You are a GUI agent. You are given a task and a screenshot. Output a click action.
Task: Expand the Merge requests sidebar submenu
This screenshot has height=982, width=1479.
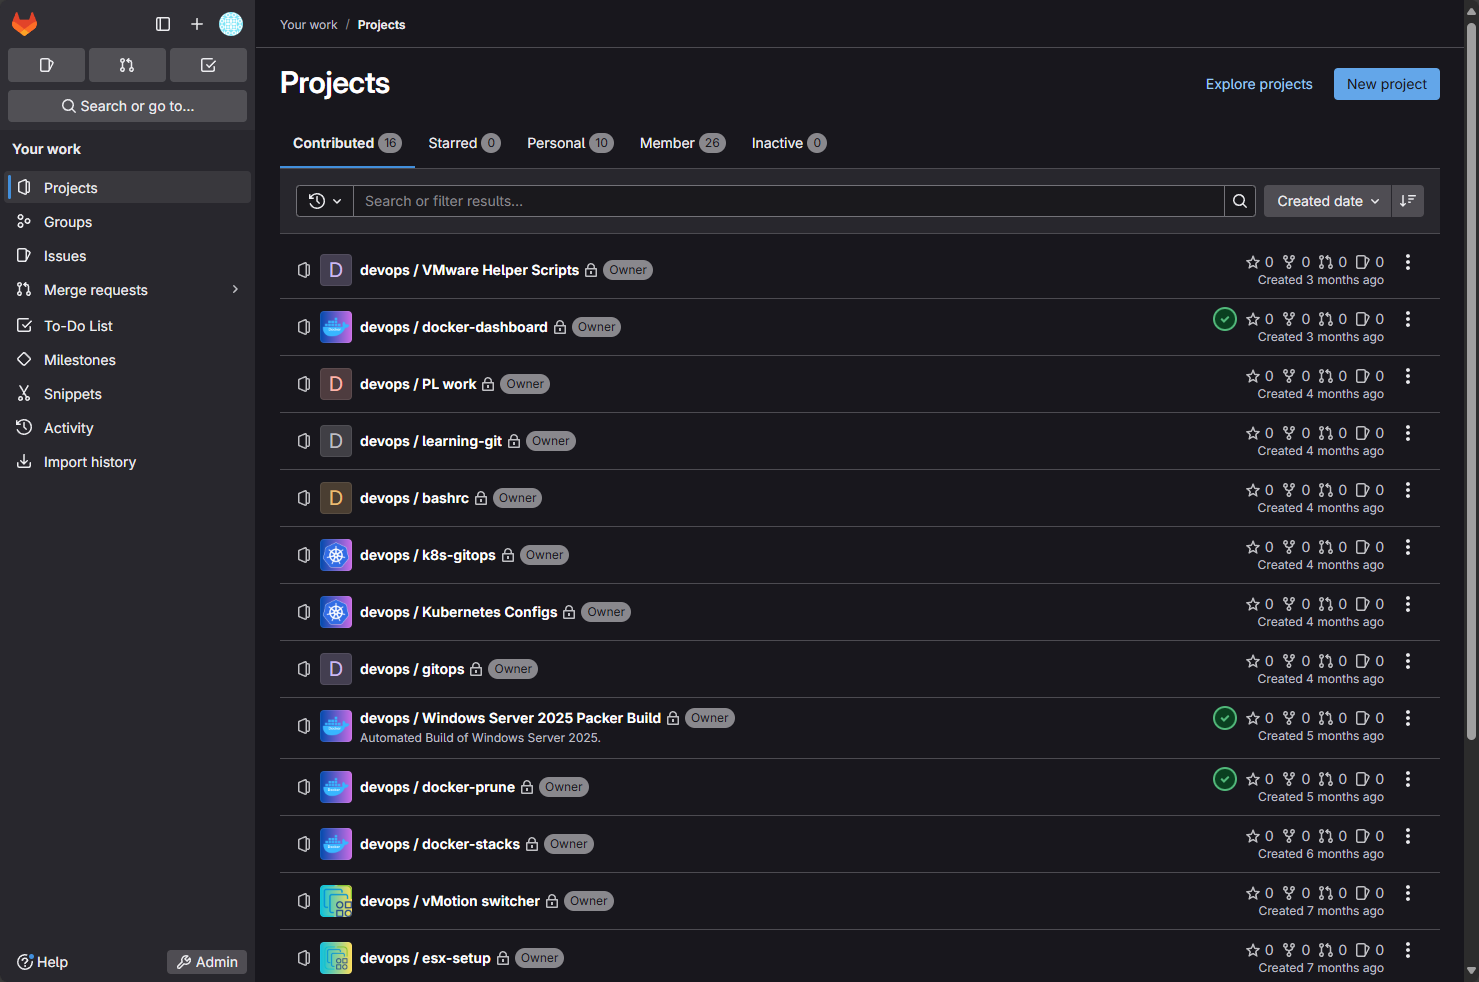236,290
